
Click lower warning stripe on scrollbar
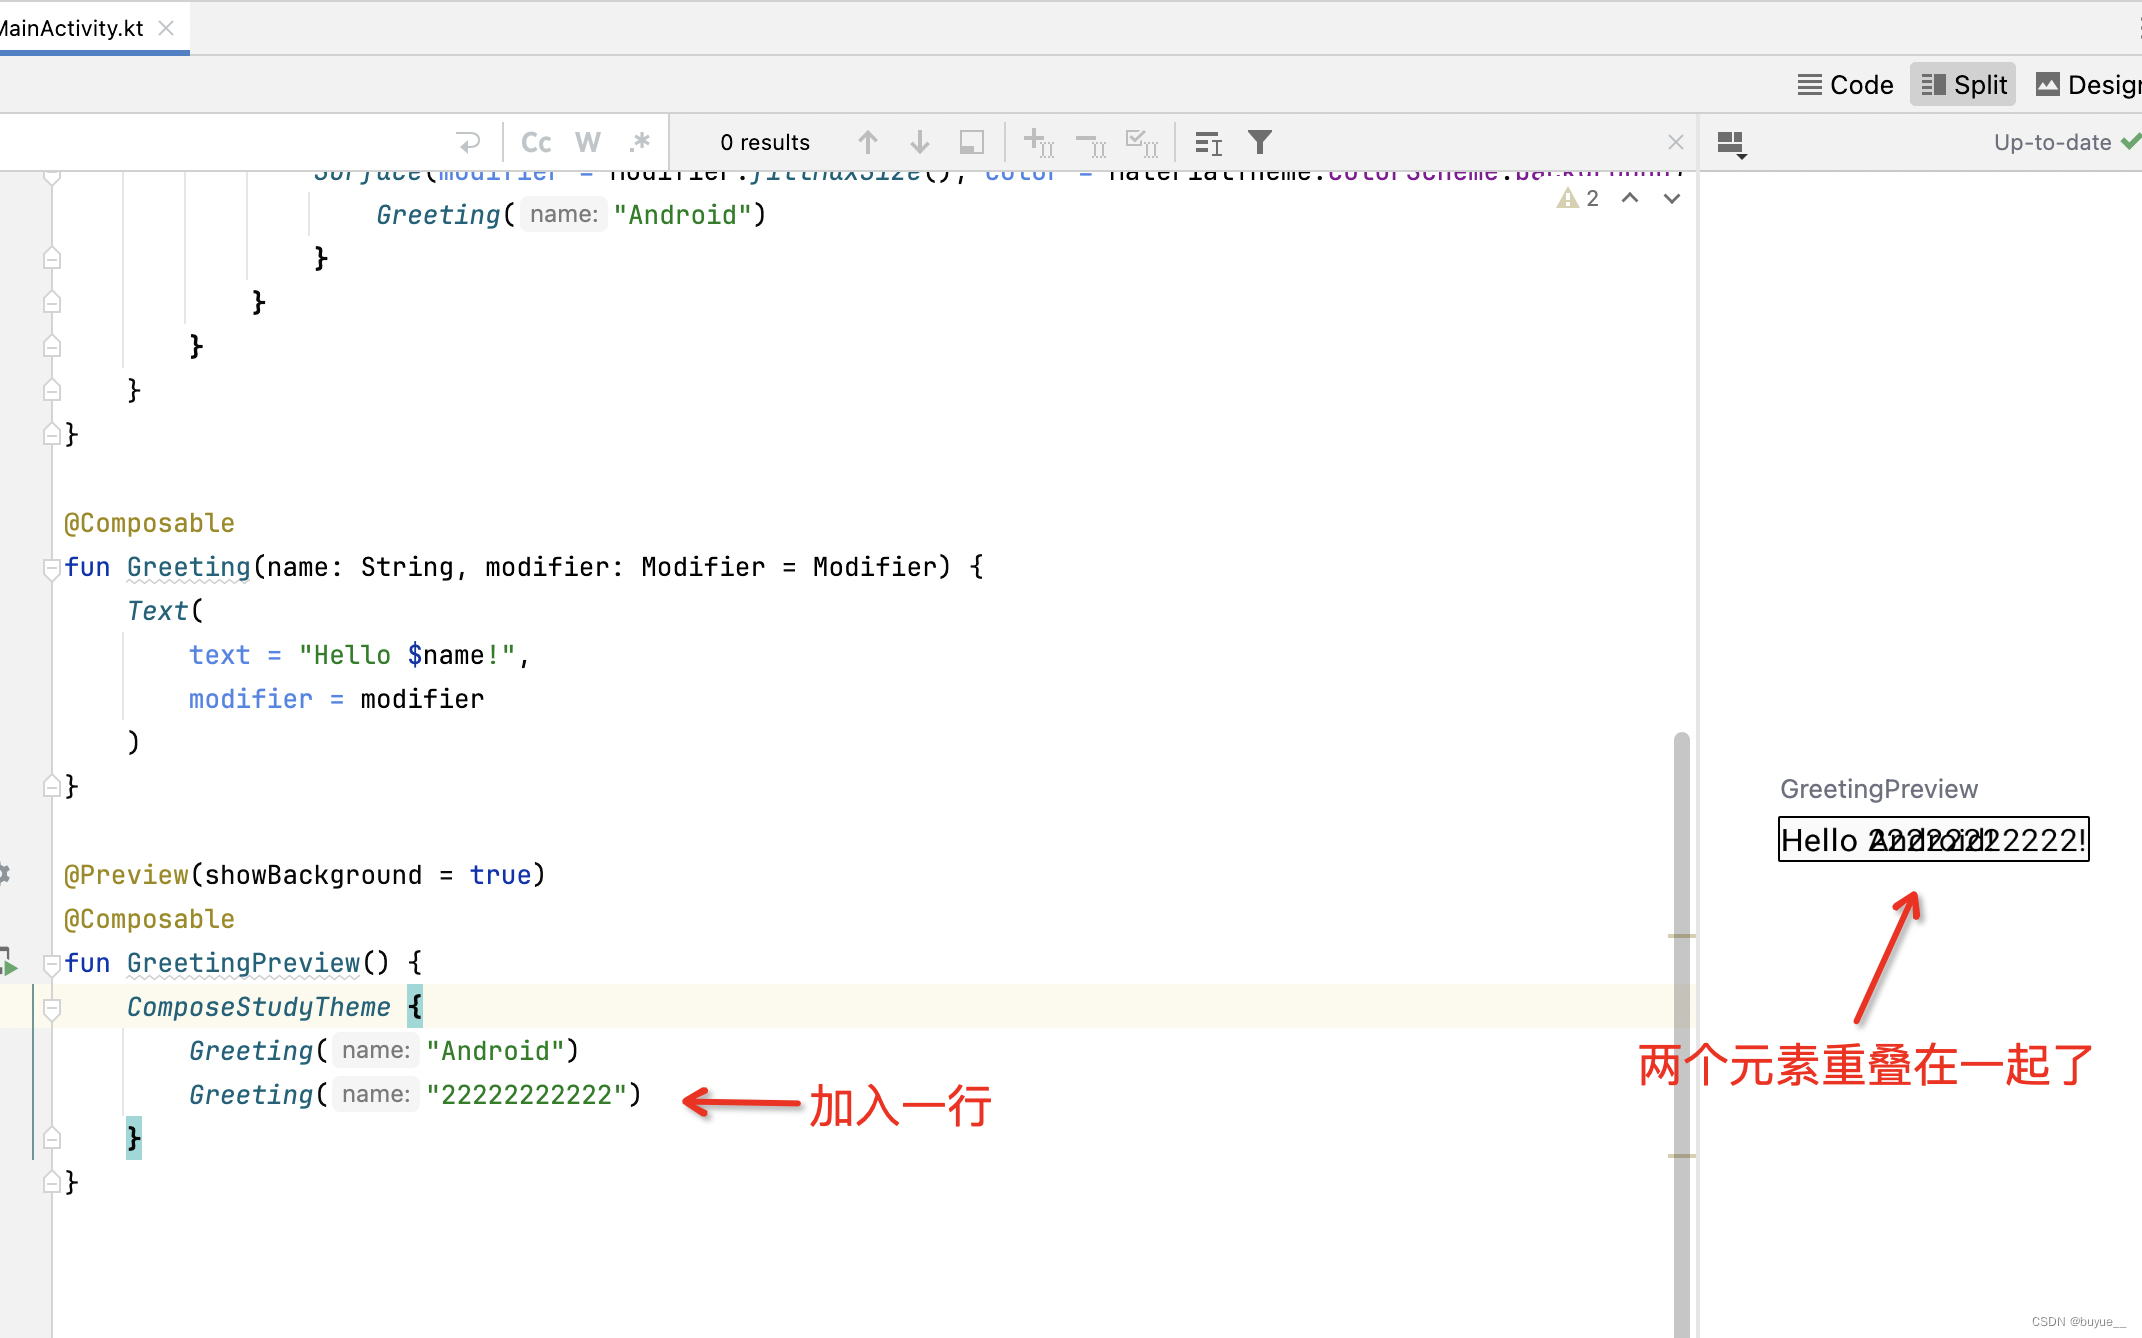tap(1682, 1156)
